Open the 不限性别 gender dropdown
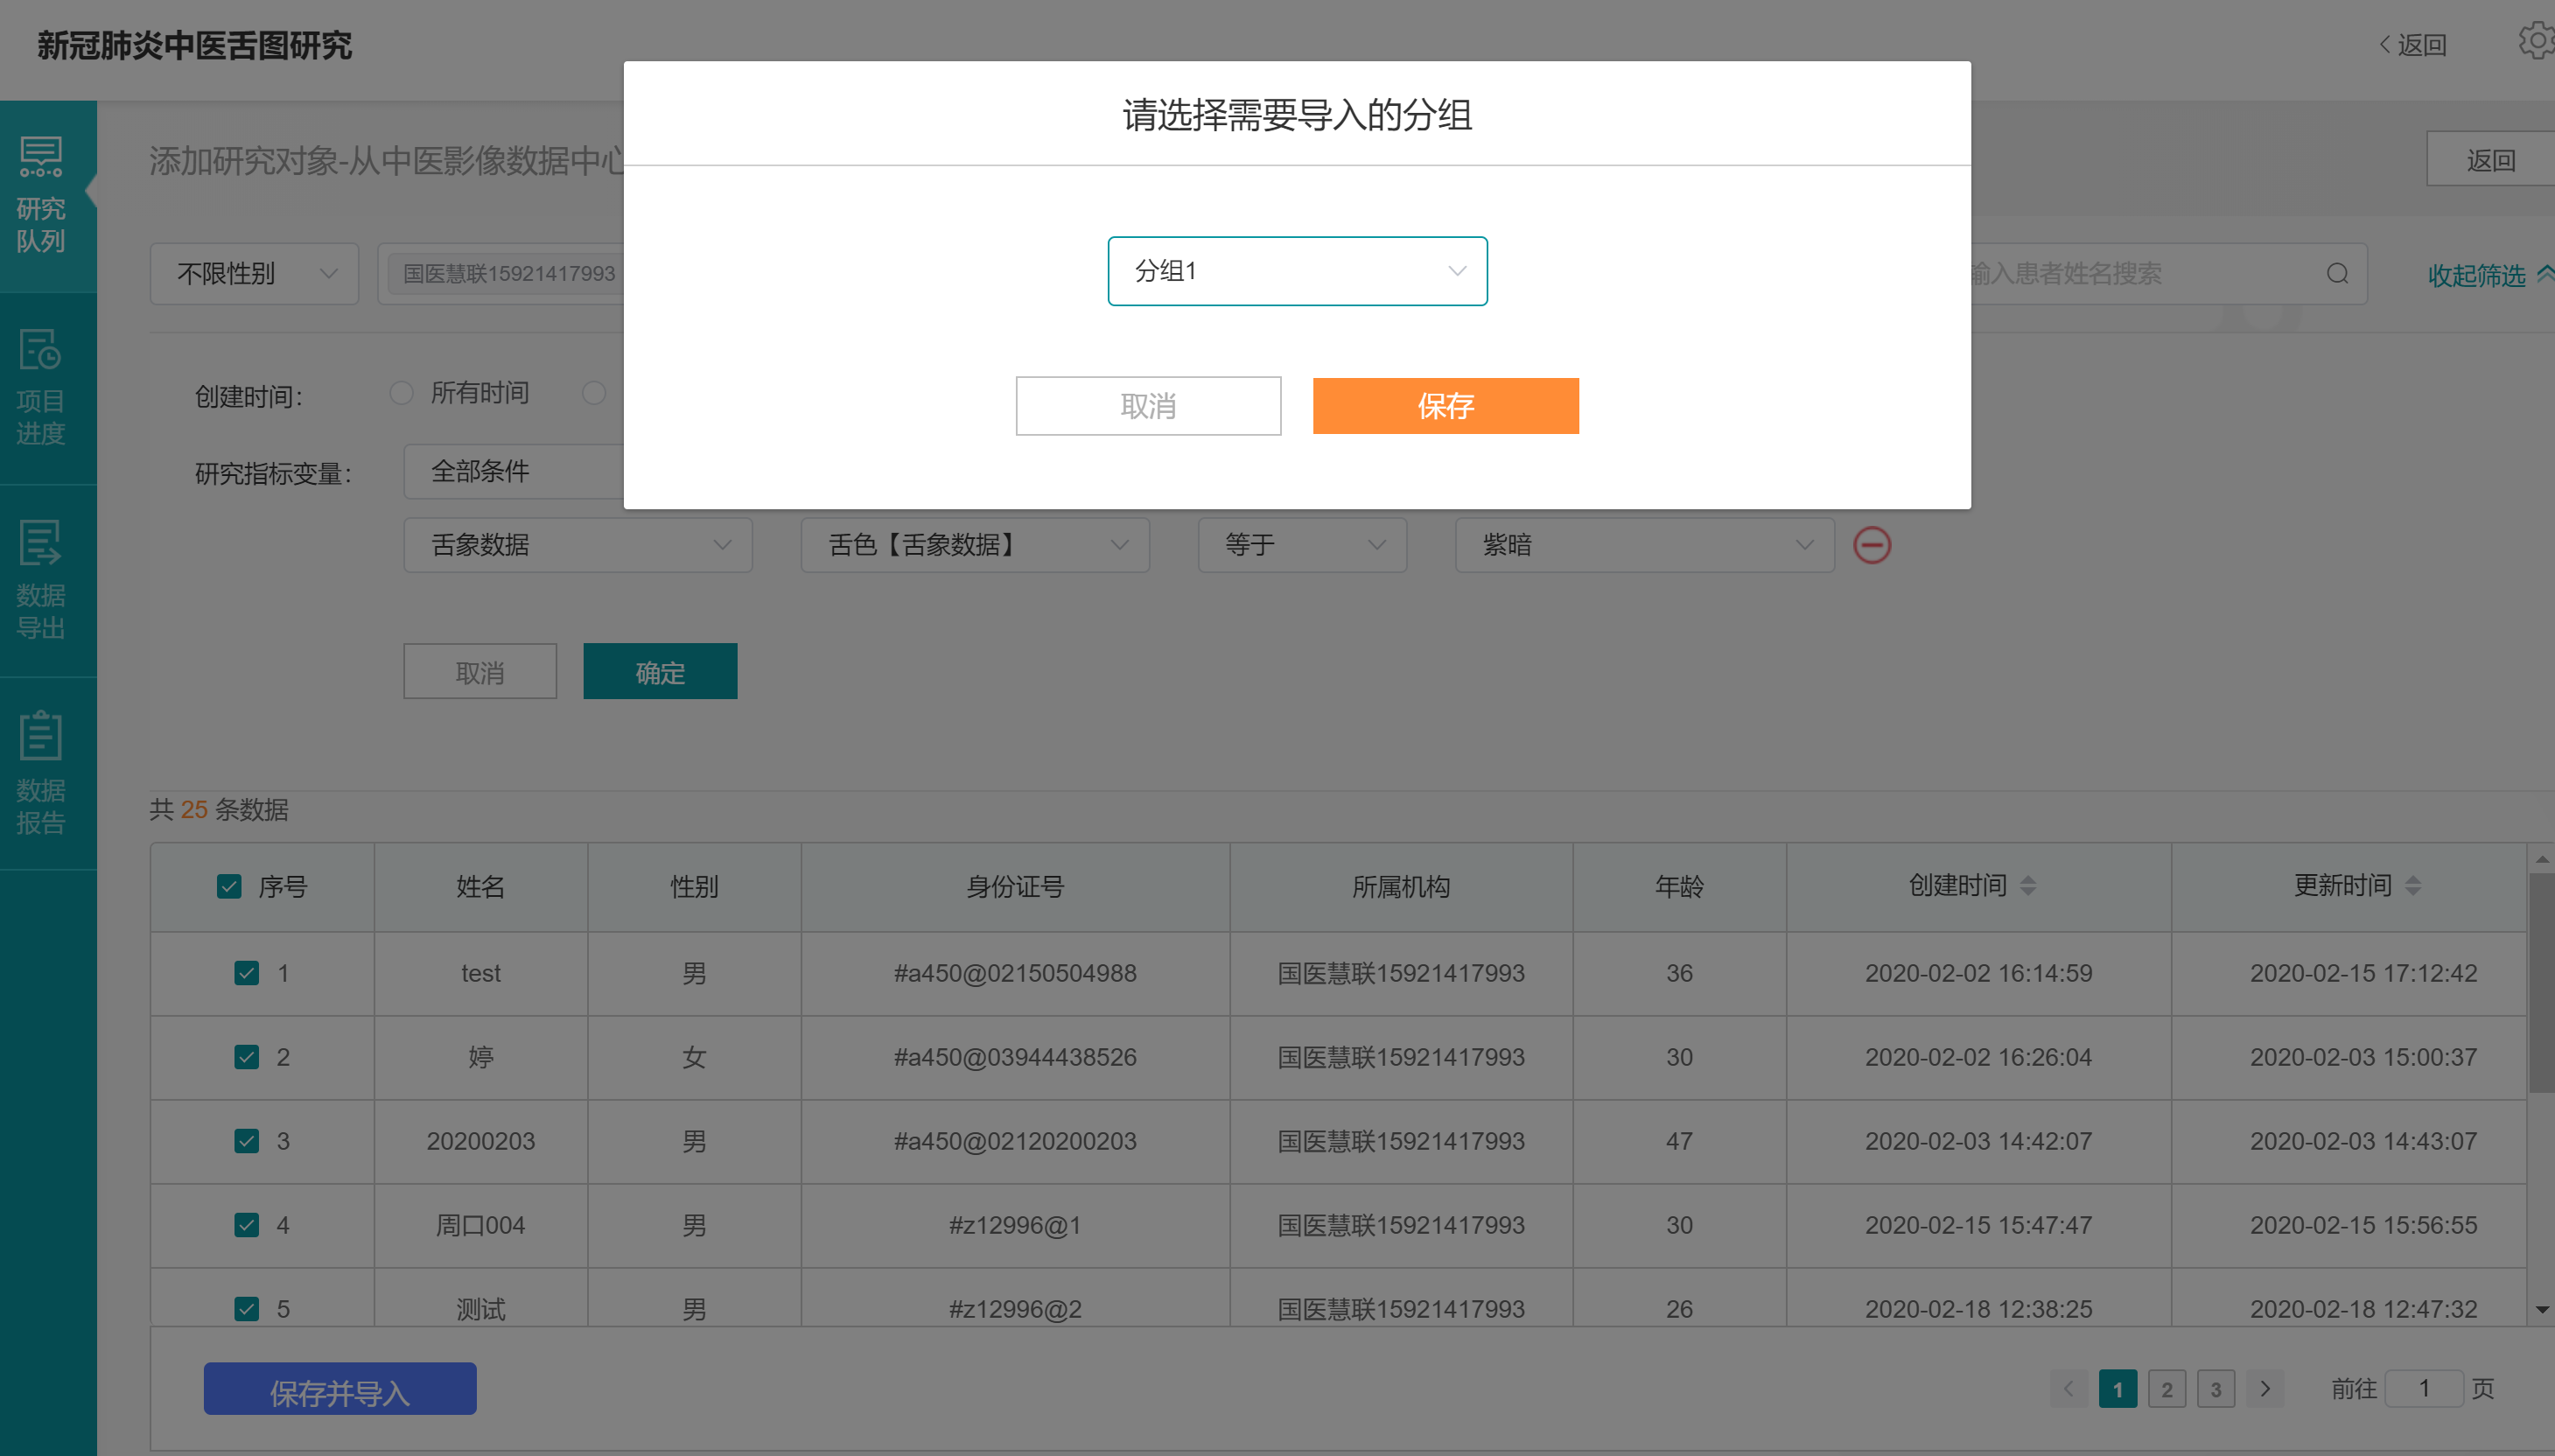This screenshot has height=1456, width=2555. (x=254, y=274)
